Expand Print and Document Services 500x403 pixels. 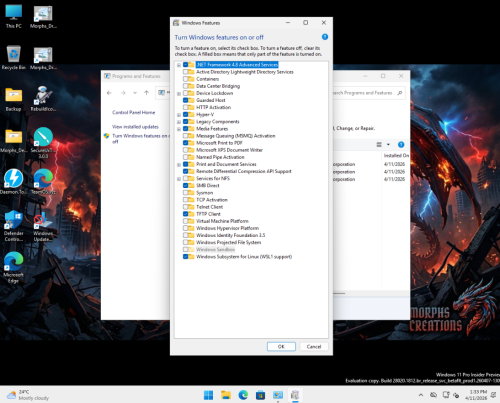pyautogui.click(x=179, y=164)
